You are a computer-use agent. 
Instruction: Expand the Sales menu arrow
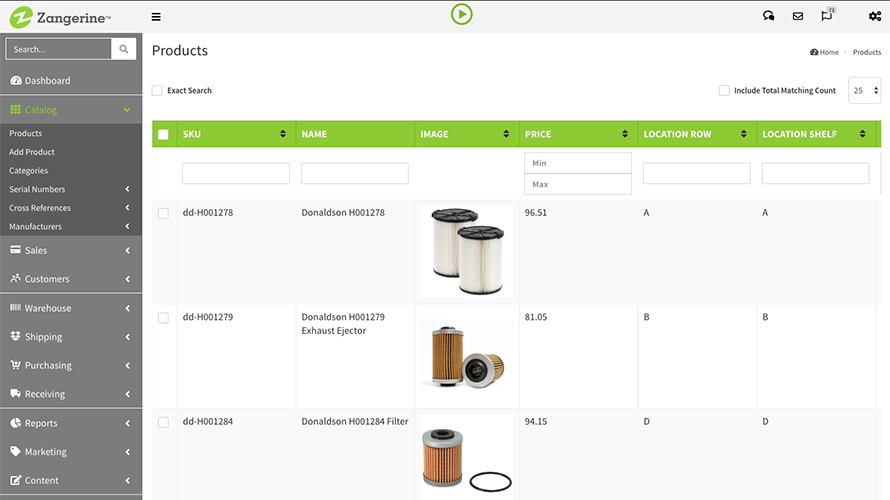click(127, 250)
